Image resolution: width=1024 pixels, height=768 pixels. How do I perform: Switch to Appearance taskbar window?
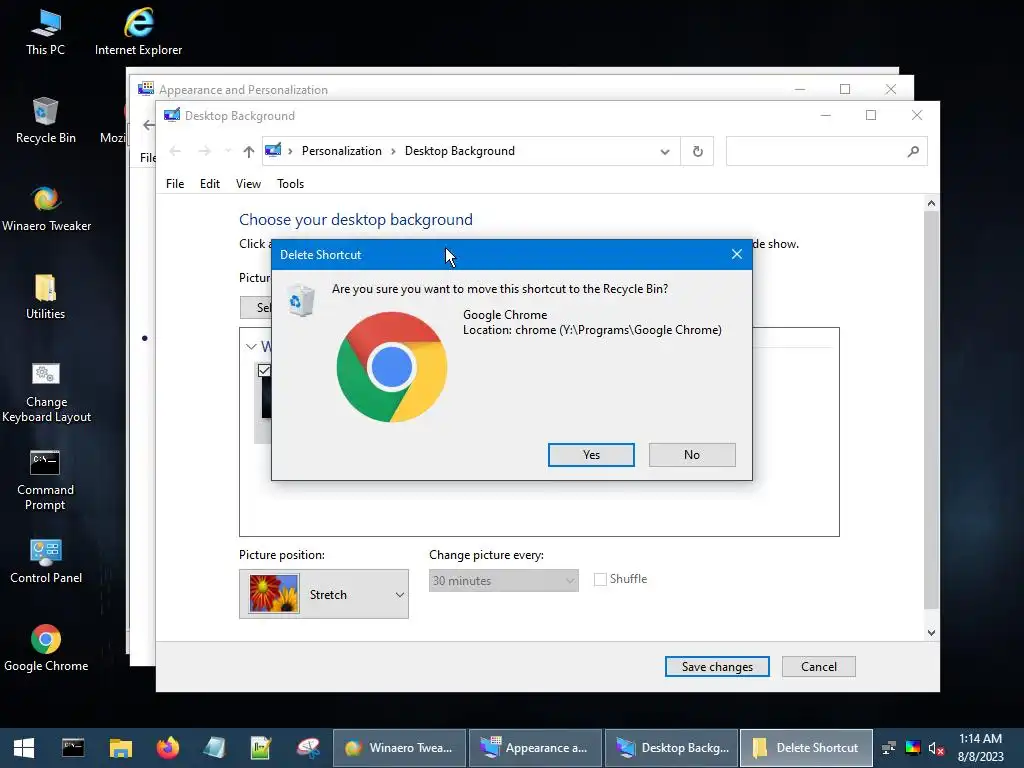[x=535, y=748]
